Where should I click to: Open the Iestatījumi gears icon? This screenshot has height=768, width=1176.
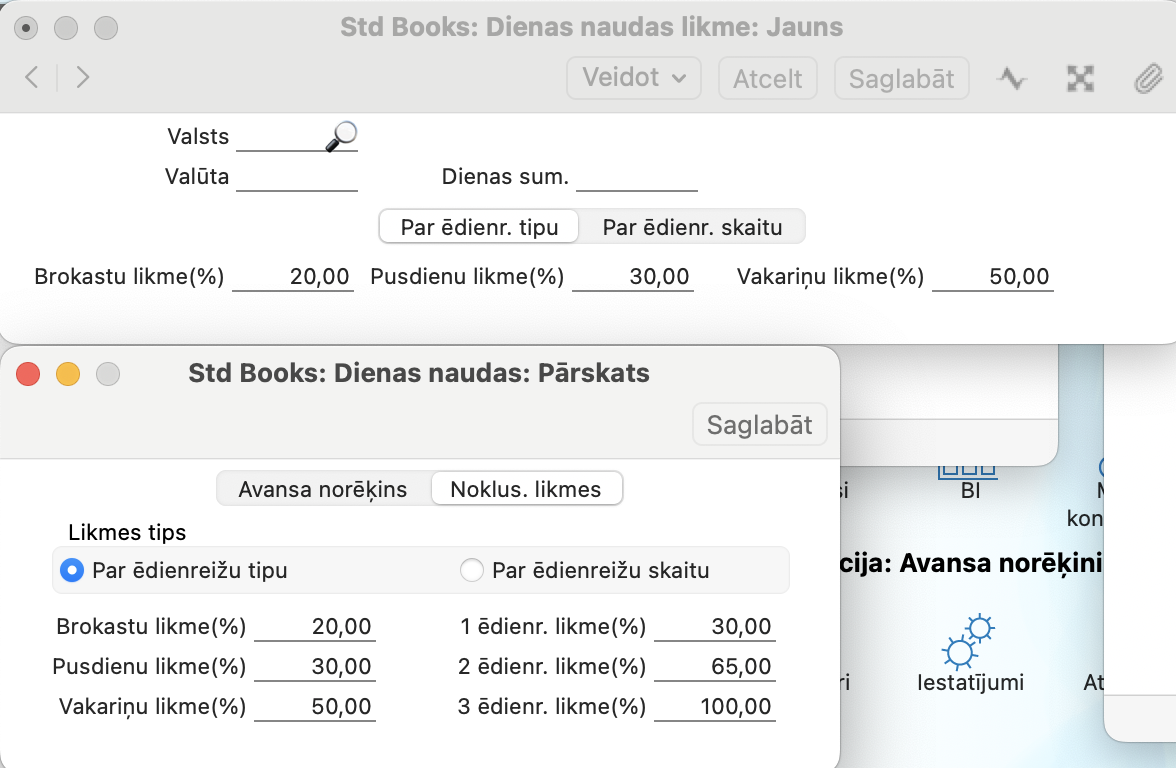[970, 642]
